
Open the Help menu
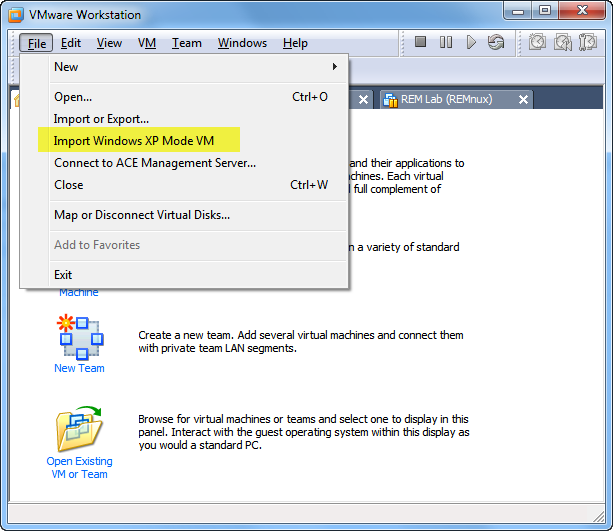(x=295, y=43)
